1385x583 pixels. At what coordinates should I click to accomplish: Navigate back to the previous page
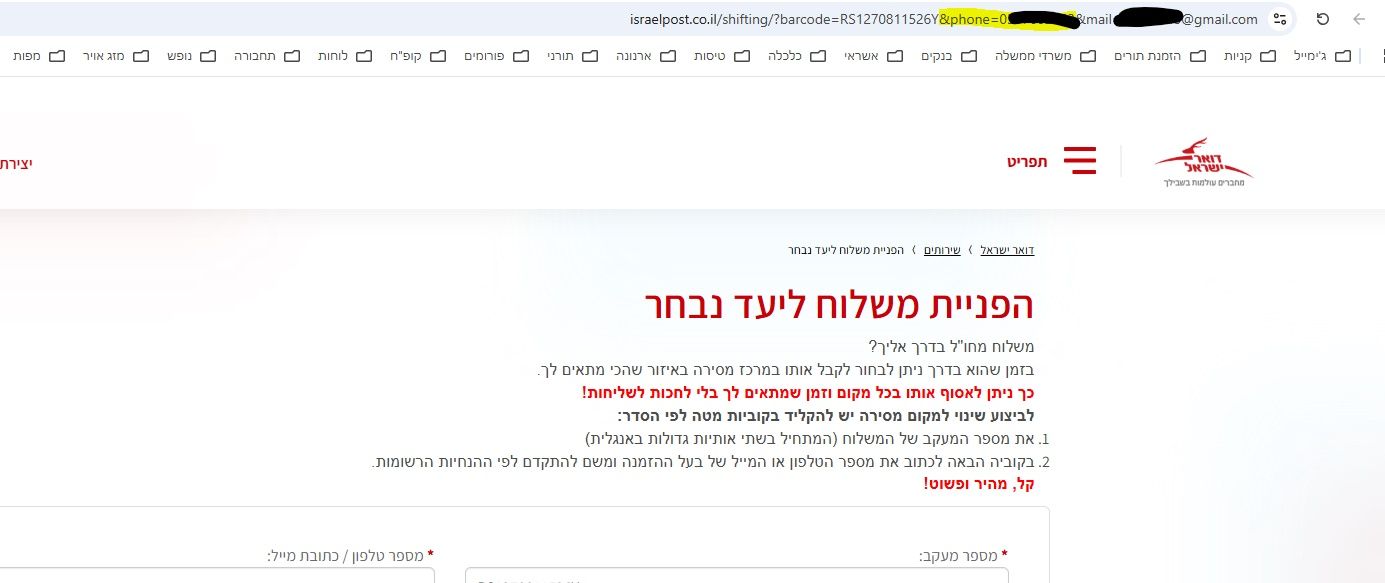point(1357,18)
